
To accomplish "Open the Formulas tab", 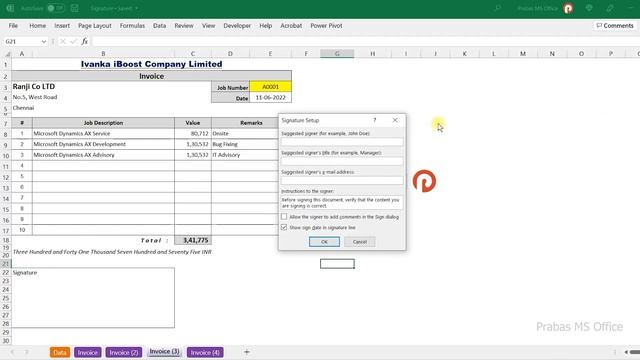I will (132, 25).
